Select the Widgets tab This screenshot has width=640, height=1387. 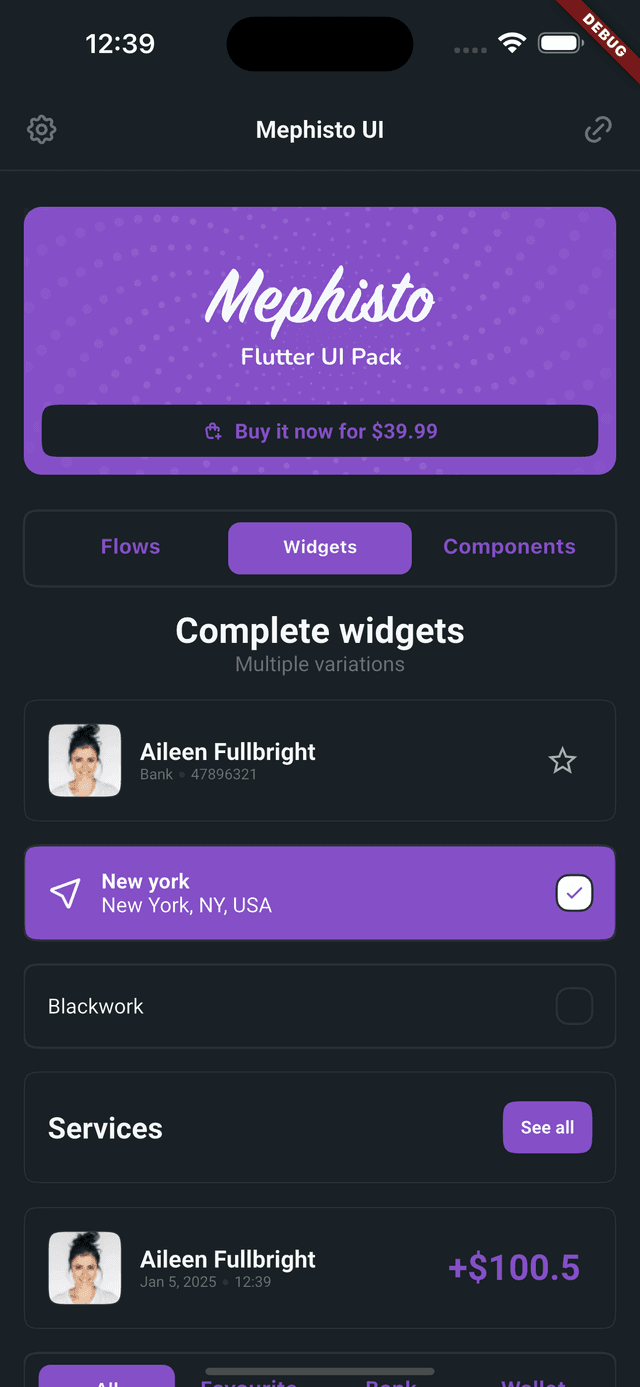[320, 548]
